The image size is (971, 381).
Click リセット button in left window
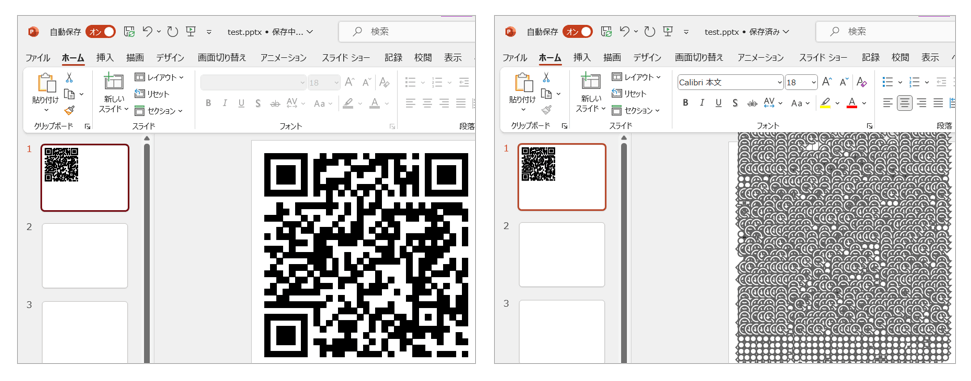click(152, 94)
